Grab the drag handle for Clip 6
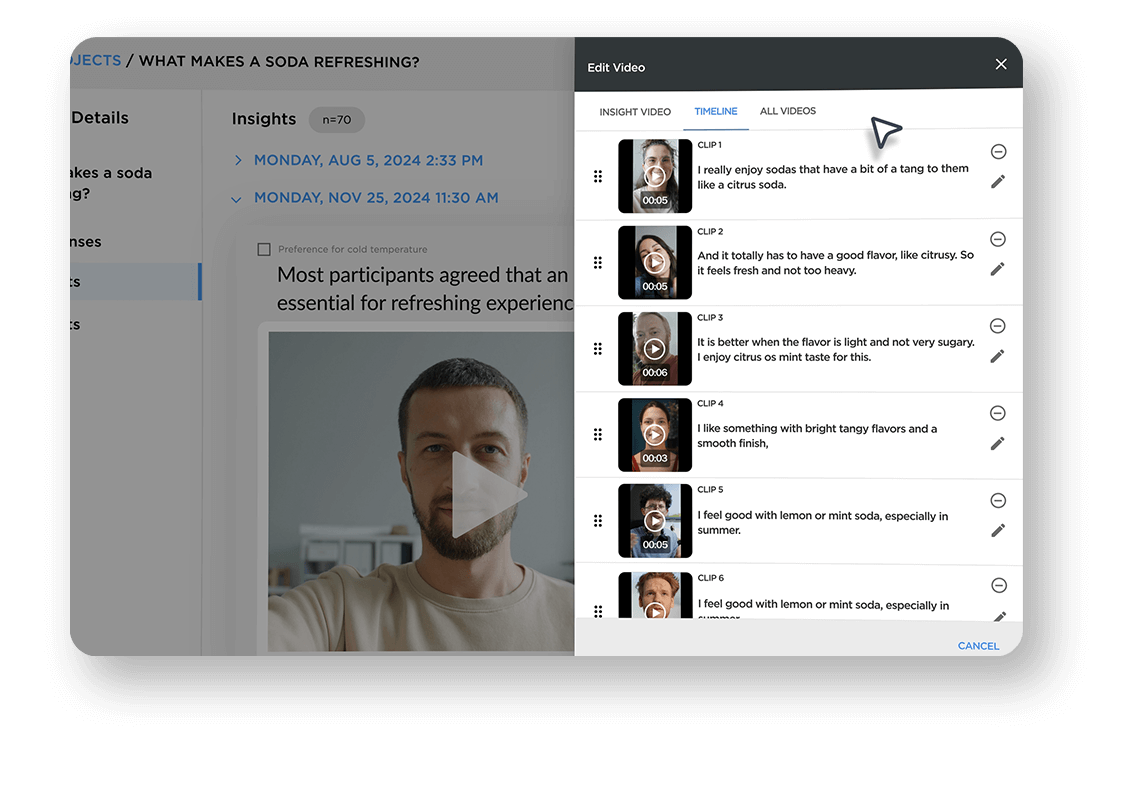The width and height of the screenshot is (1139, 803). tap(598, 611)
